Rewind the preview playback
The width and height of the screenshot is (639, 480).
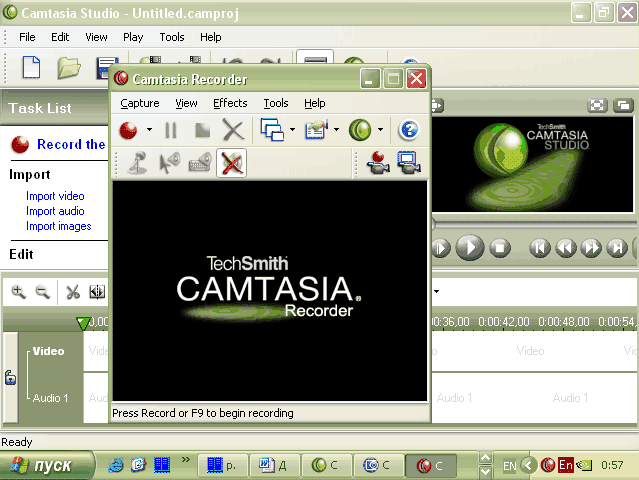click(x=566, y=247)
